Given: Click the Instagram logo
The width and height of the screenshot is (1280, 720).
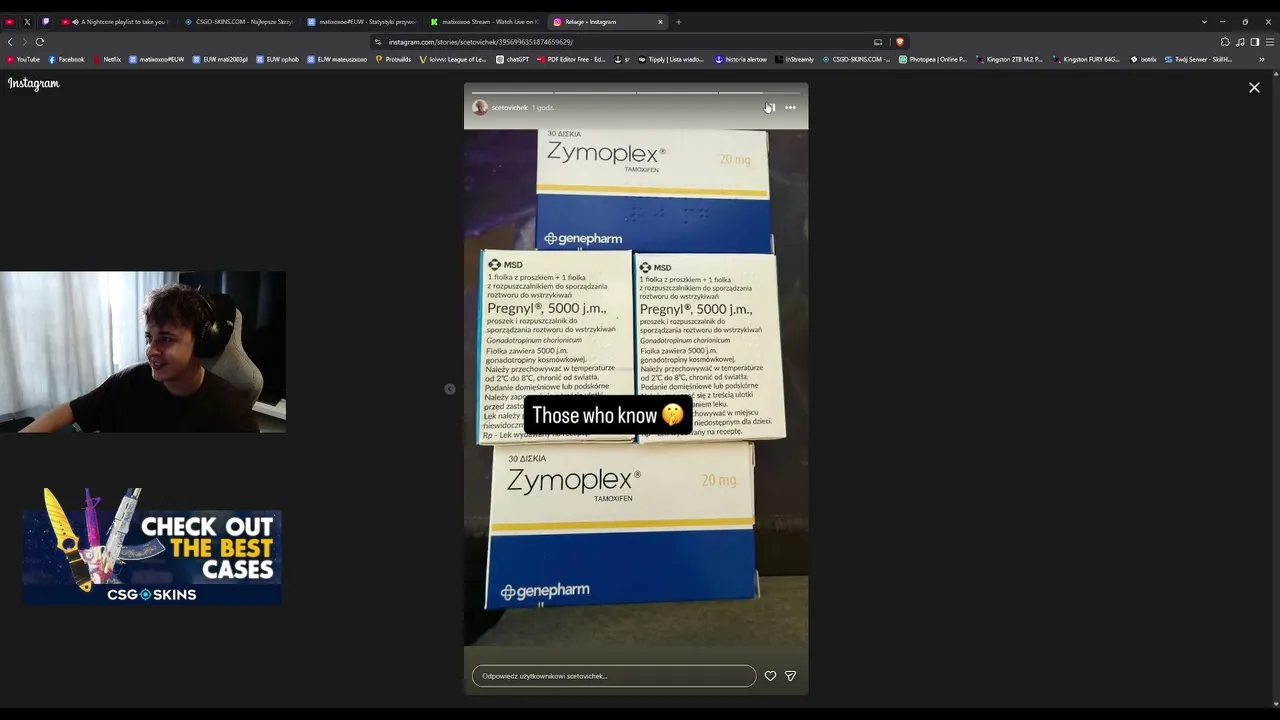Looking at the screenshot, I should [34, 84].
